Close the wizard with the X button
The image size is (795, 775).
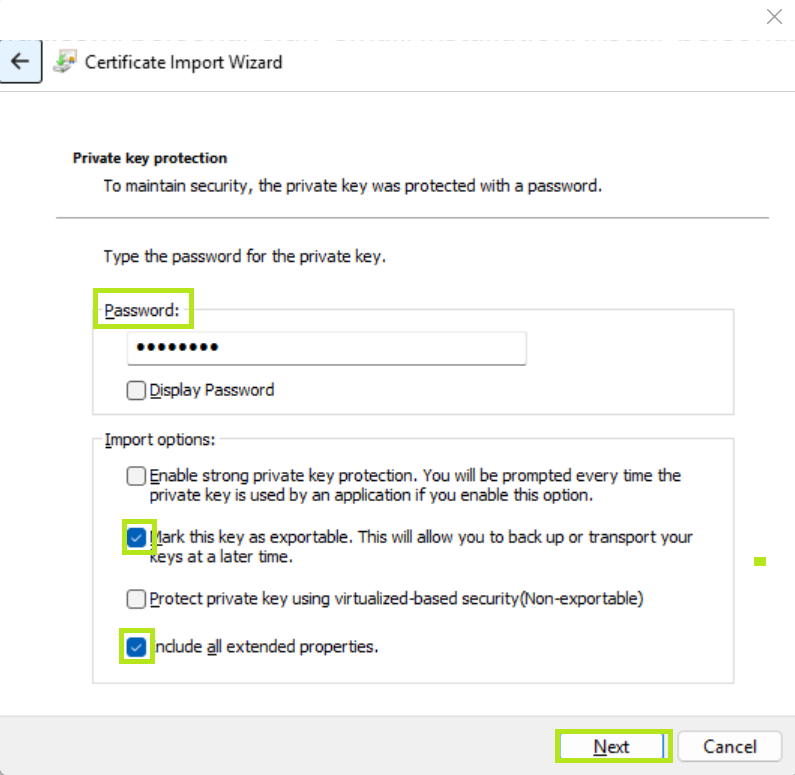click(774, 17)
